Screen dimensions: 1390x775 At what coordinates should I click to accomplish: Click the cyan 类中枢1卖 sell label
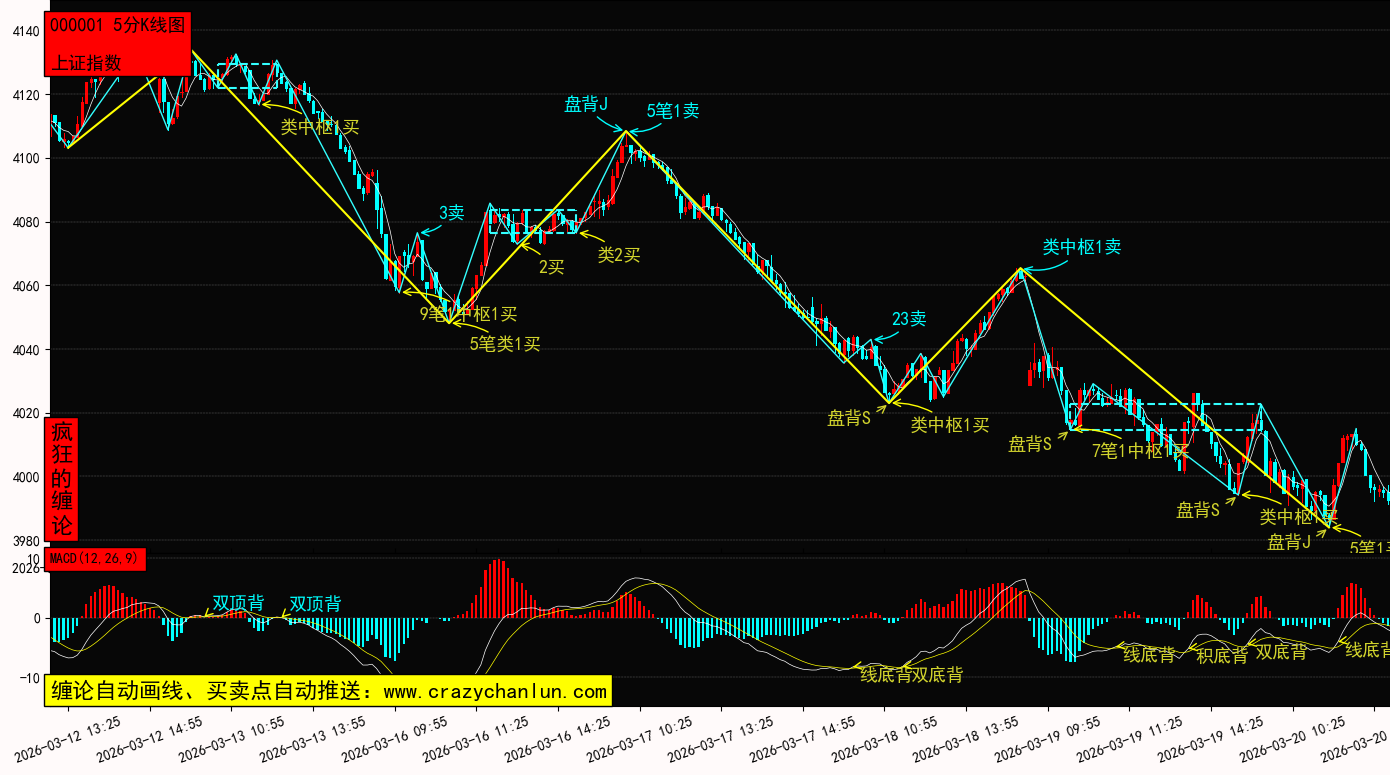(1081, 247)
